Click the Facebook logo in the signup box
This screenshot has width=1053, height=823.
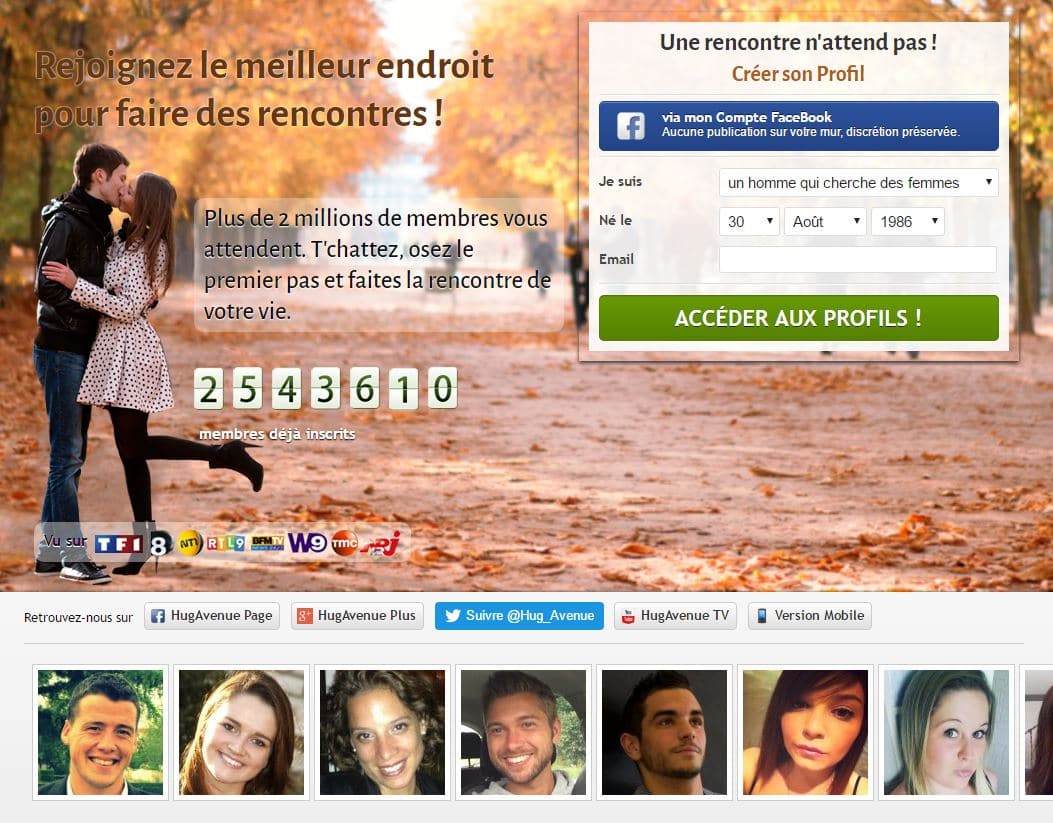click(631, 126)
